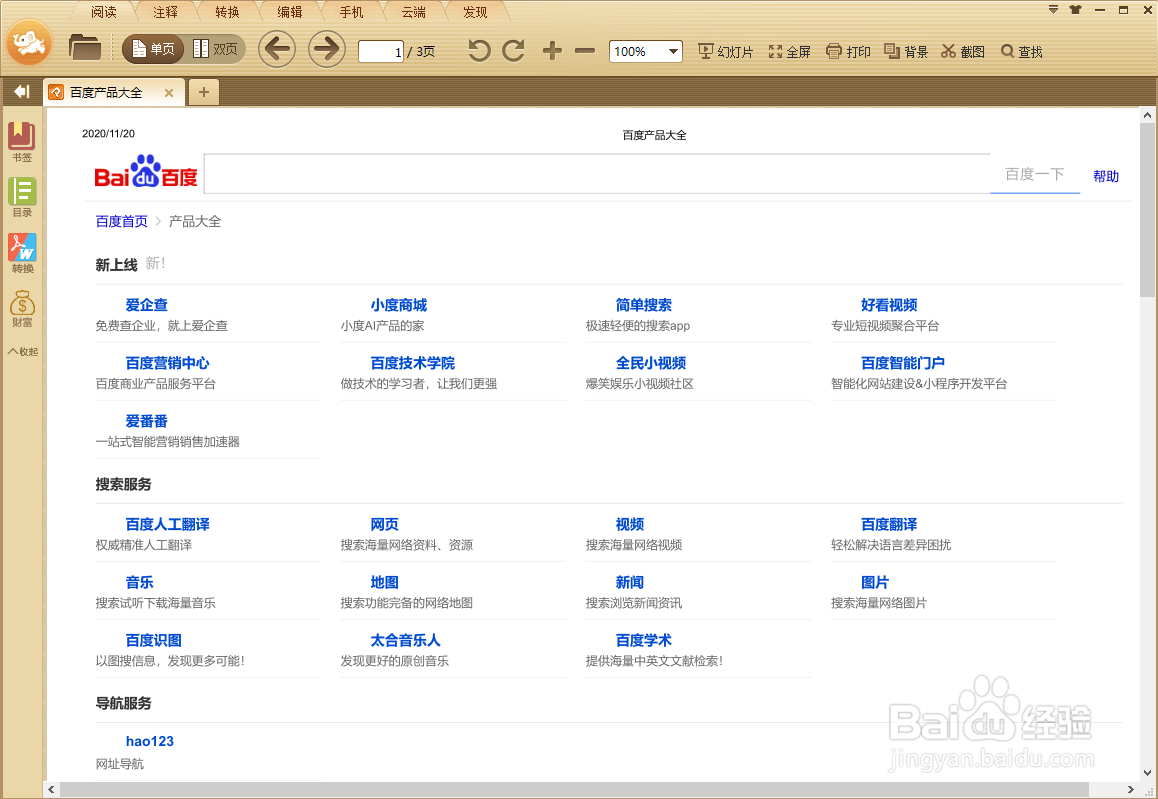This screenshot has height=799, width=1158.
Task: Click the 百度一下 search button
Action: [x=1035, y=174]
